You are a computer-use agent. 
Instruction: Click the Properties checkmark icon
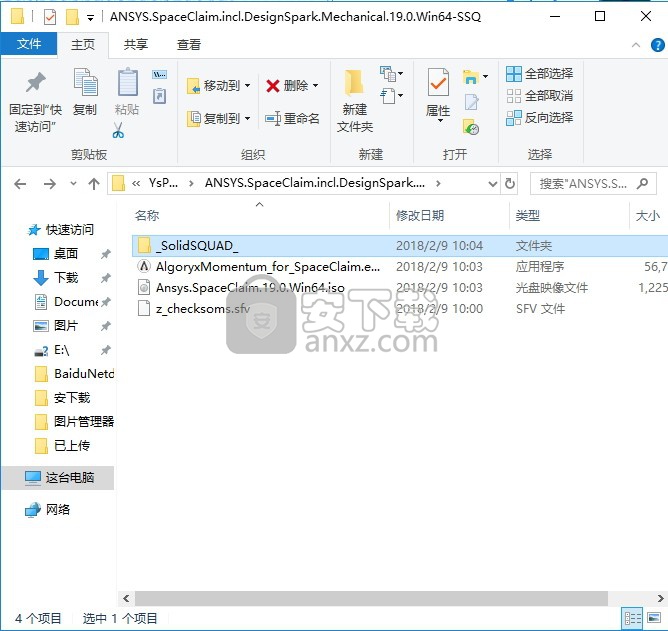(x=438, y=82)
